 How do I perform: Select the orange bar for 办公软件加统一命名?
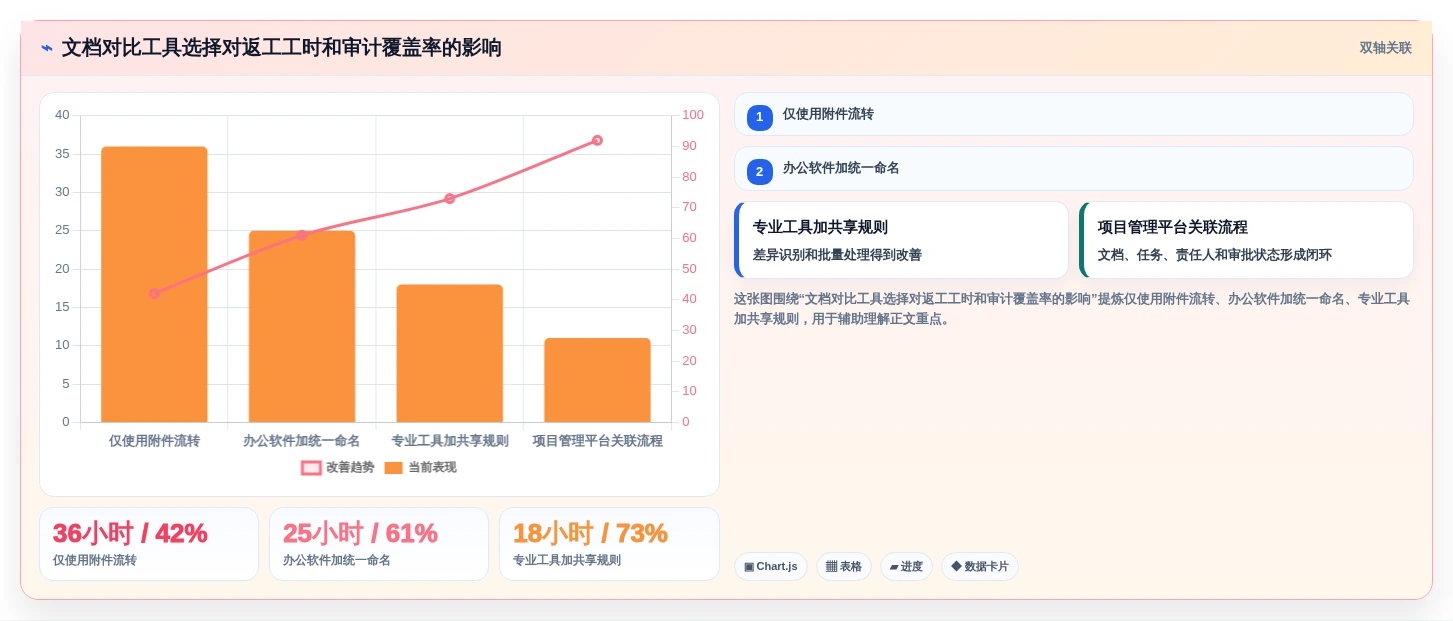click(302, 326)
